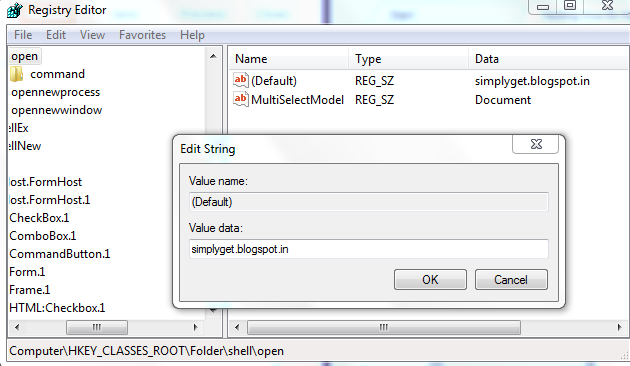Screen dimensions: 630x366
Task: Click the simplyget.blogspot.in data cell in list
Action: [532, 81]
